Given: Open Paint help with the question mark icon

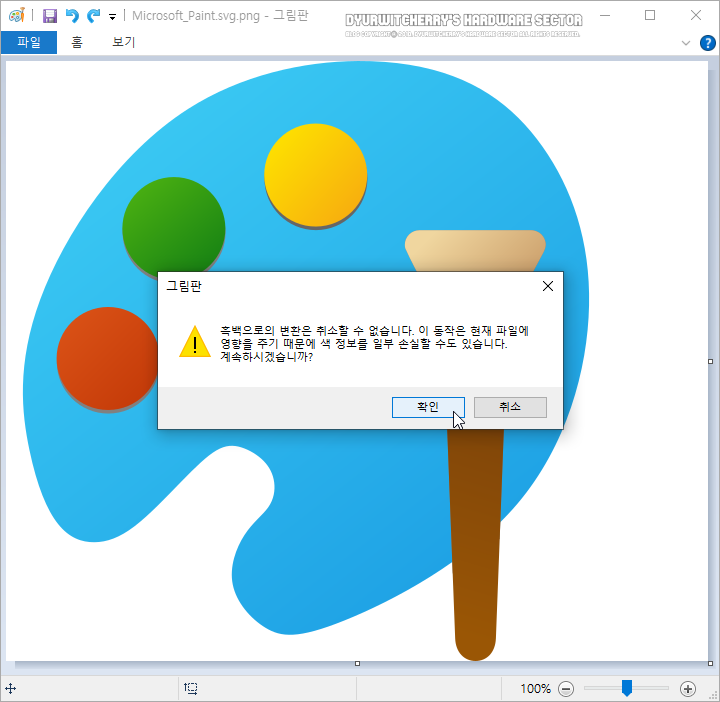Looking at the screenshot, I should coord(708,43).
